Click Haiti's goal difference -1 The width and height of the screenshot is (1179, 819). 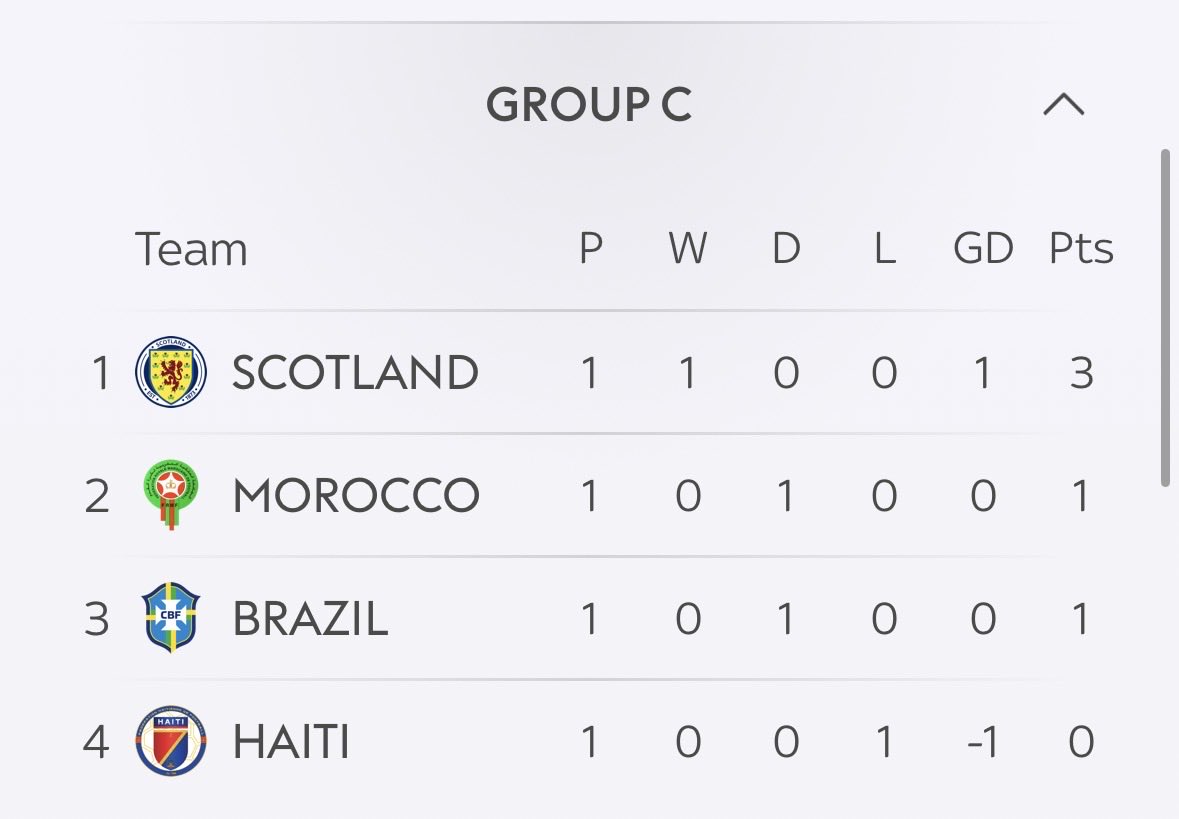click(982, 742)
